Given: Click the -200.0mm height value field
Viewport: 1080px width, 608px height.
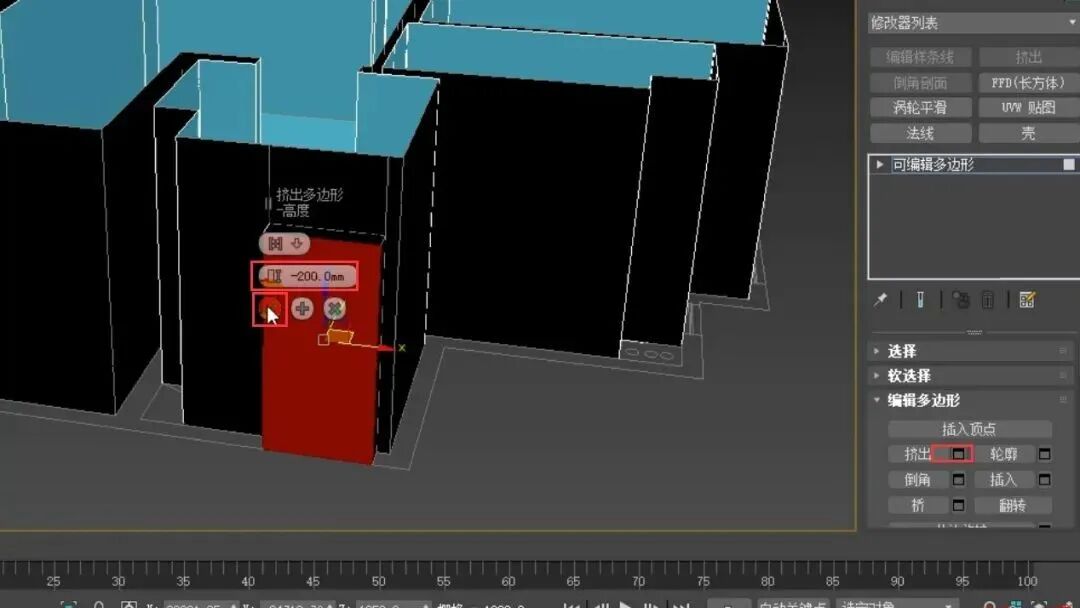Looking at the screenshot, I should click(x=317, y=276).
